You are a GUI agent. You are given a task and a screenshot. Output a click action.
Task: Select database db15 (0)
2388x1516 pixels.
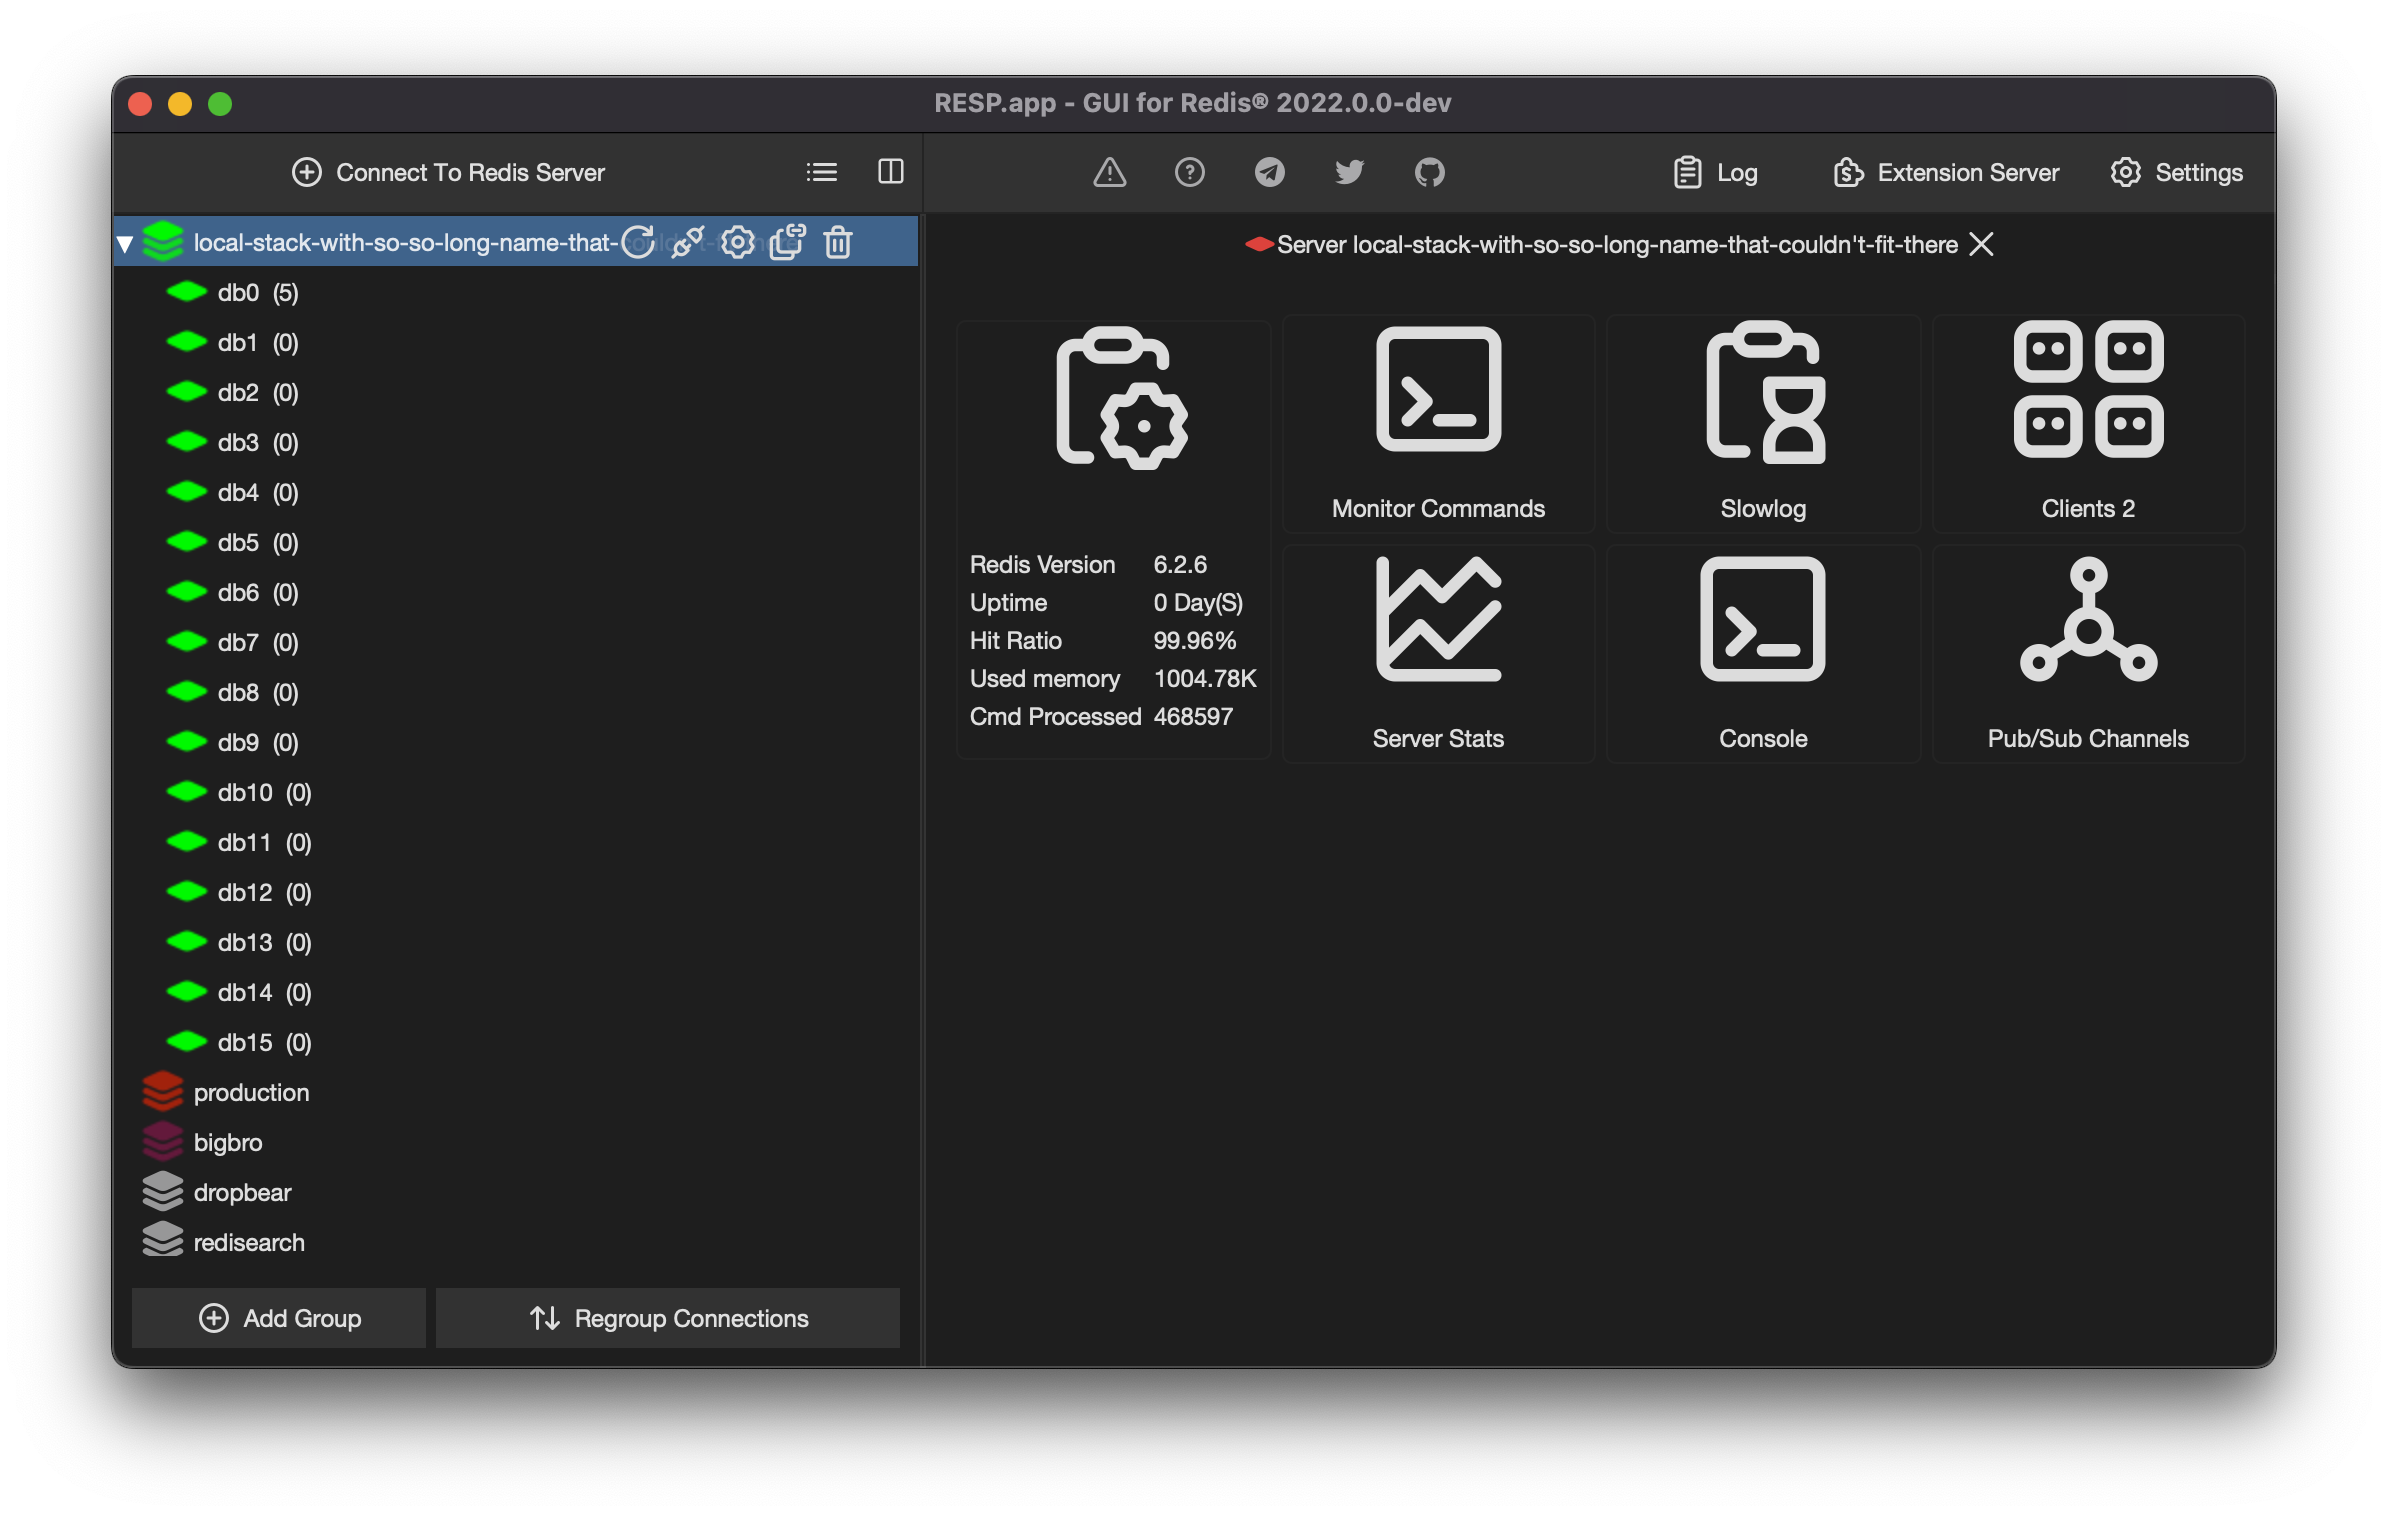pyautogui.click(x=516, y=1042)
